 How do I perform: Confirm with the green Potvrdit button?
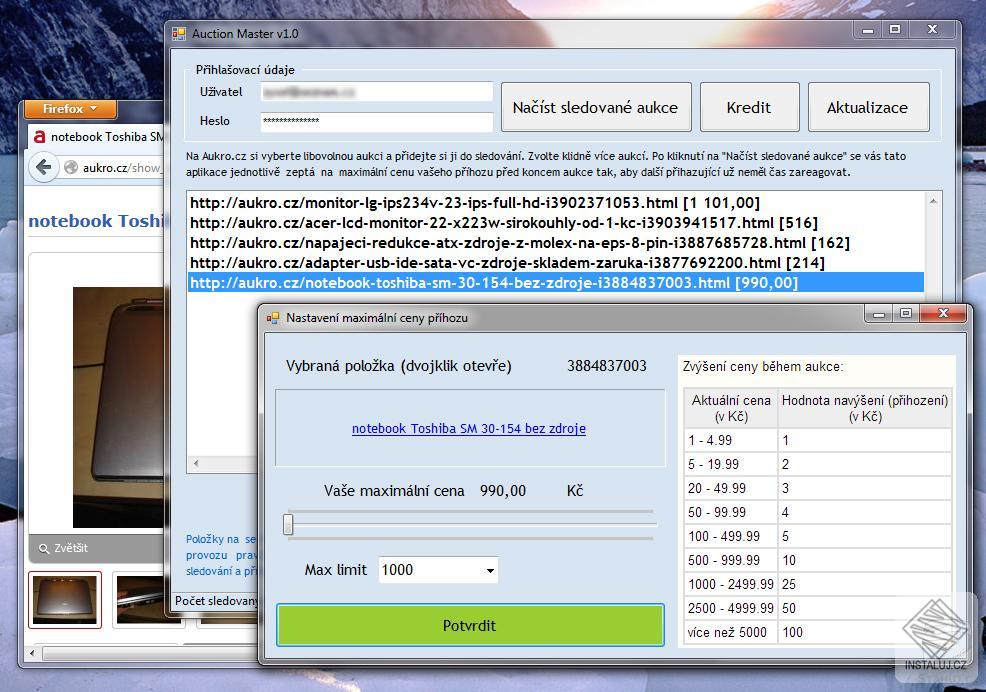click(470, 625)
